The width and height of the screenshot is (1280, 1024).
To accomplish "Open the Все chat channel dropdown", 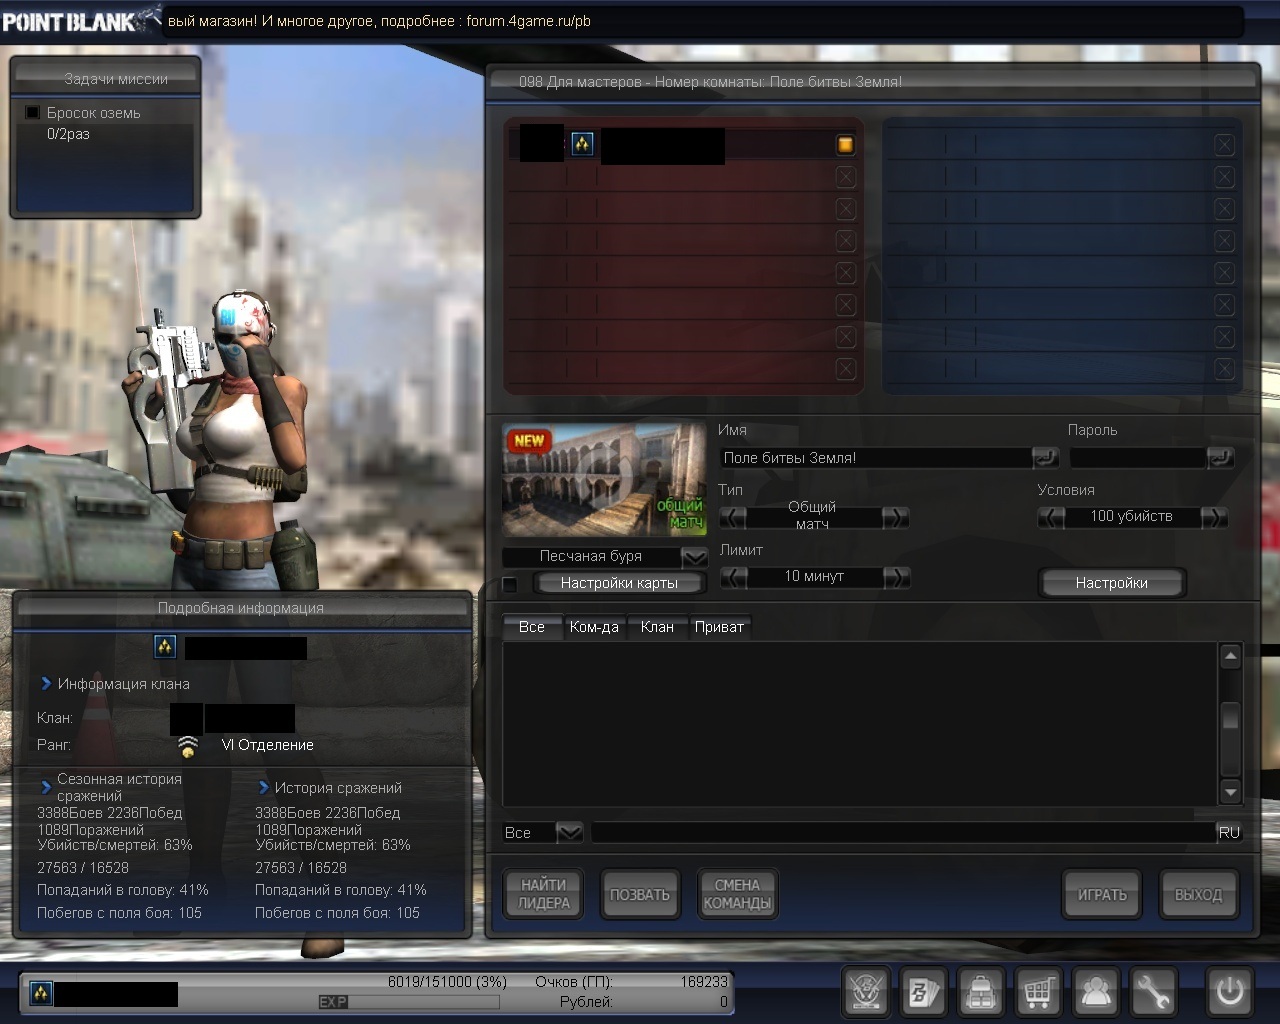I will pos(568,832).
